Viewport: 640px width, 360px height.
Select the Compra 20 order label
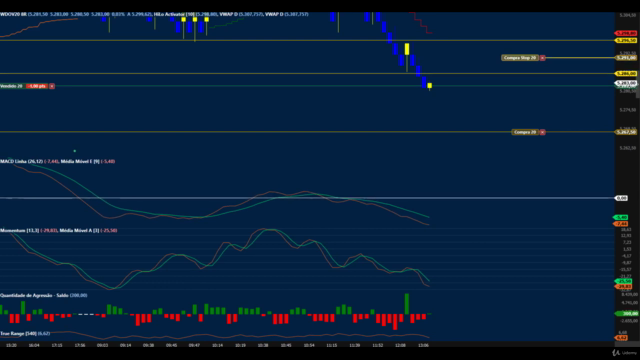(525, 132)
